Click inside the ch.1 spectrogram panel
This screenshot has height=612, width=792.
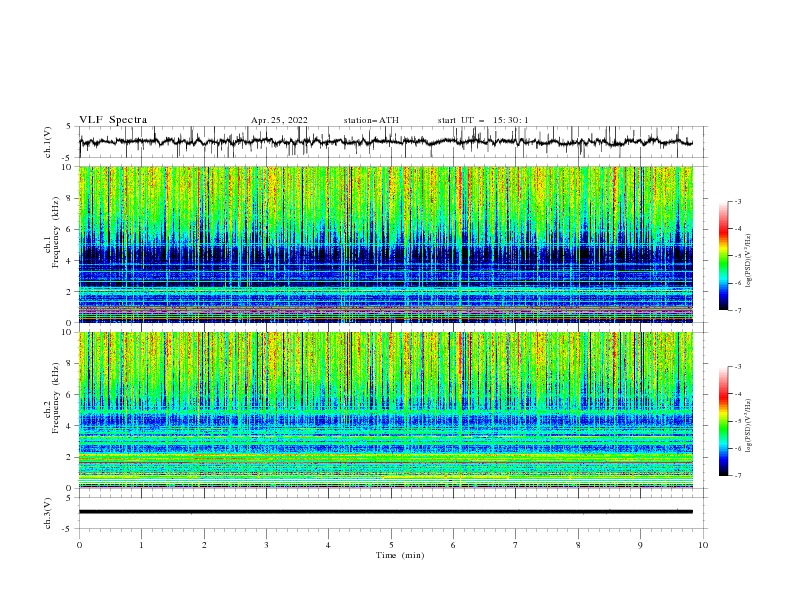pyautogui.click(x=385, y=244)
